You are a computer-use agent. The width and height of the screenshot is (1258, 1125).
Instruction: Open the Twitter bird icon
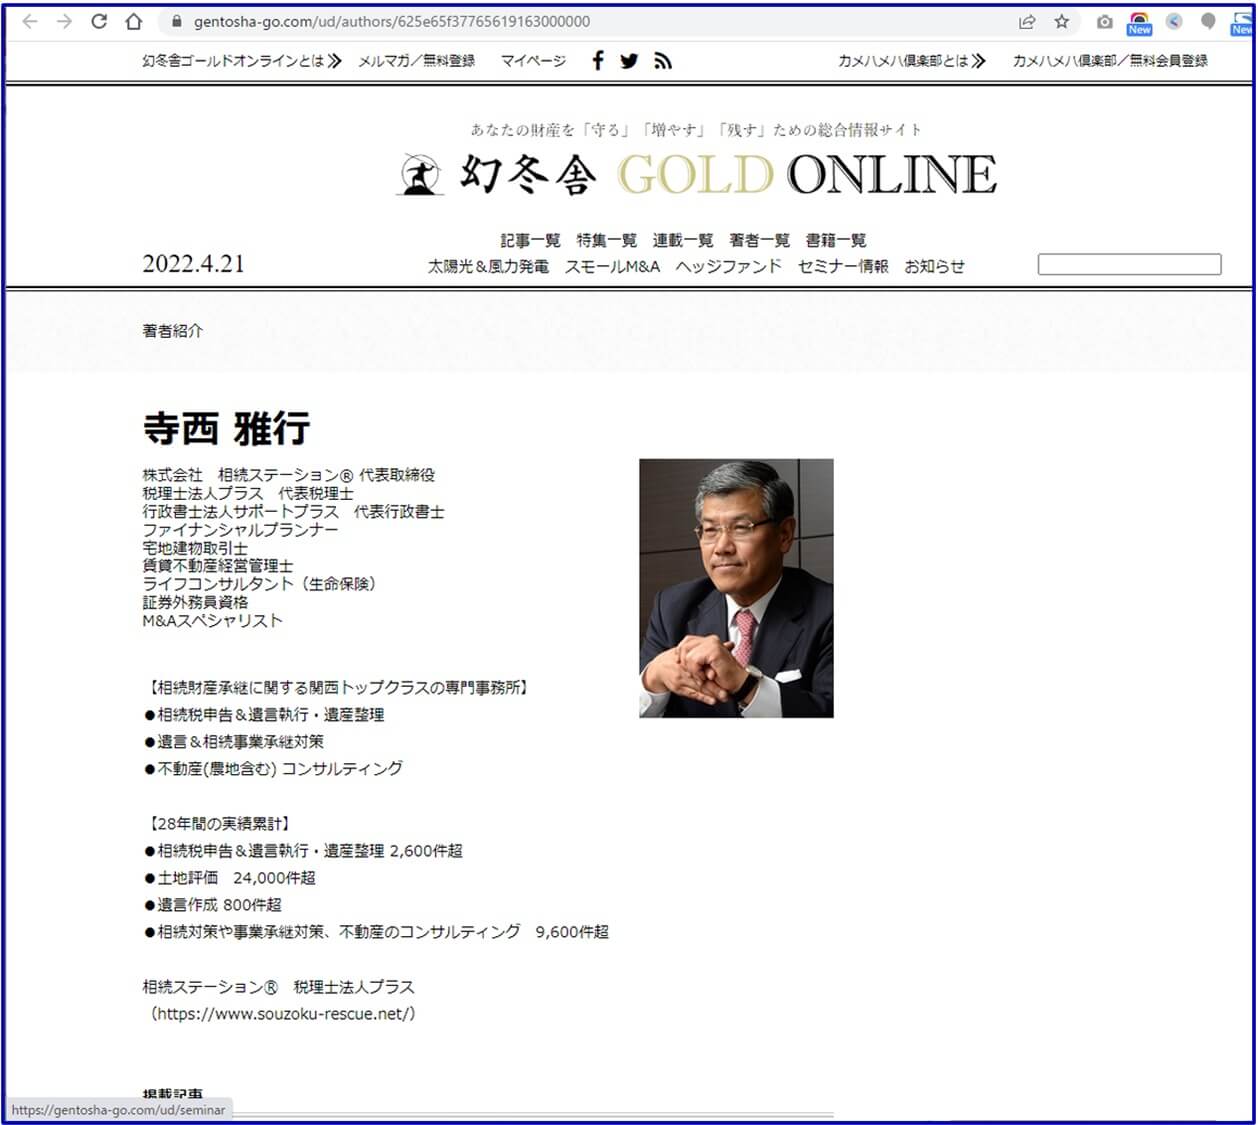629,61
